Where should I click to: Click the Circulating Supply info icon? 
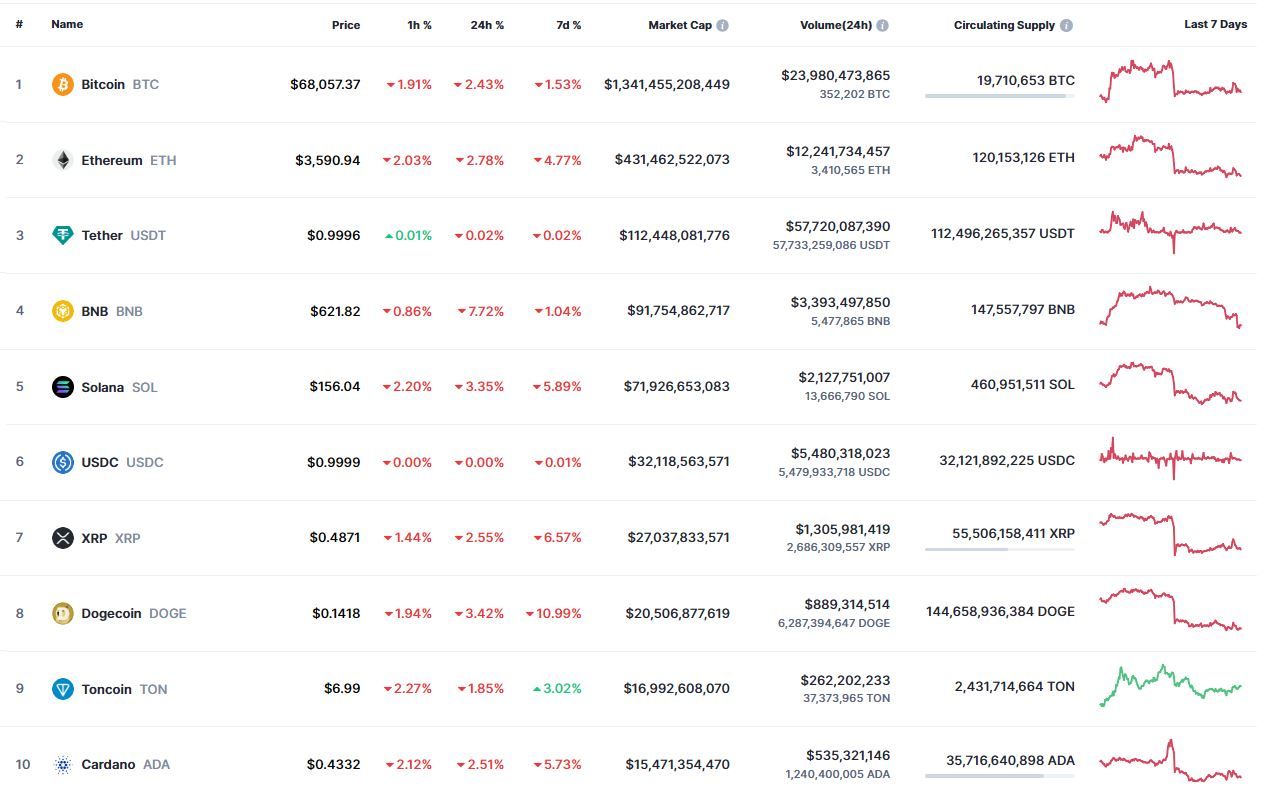click(1066, 25)
